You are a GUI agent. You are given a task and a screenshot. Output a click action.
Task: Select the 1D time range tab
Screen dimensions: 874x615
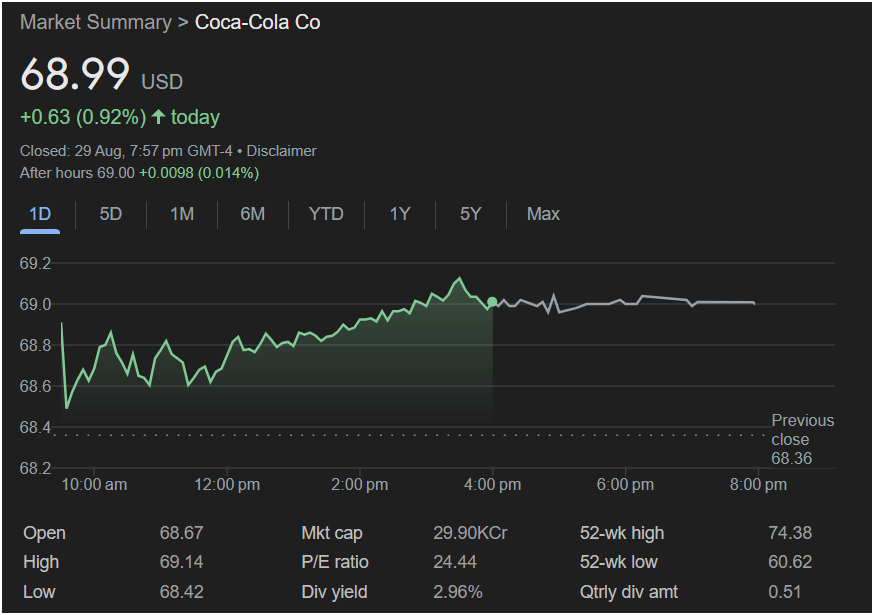point(40,214)
